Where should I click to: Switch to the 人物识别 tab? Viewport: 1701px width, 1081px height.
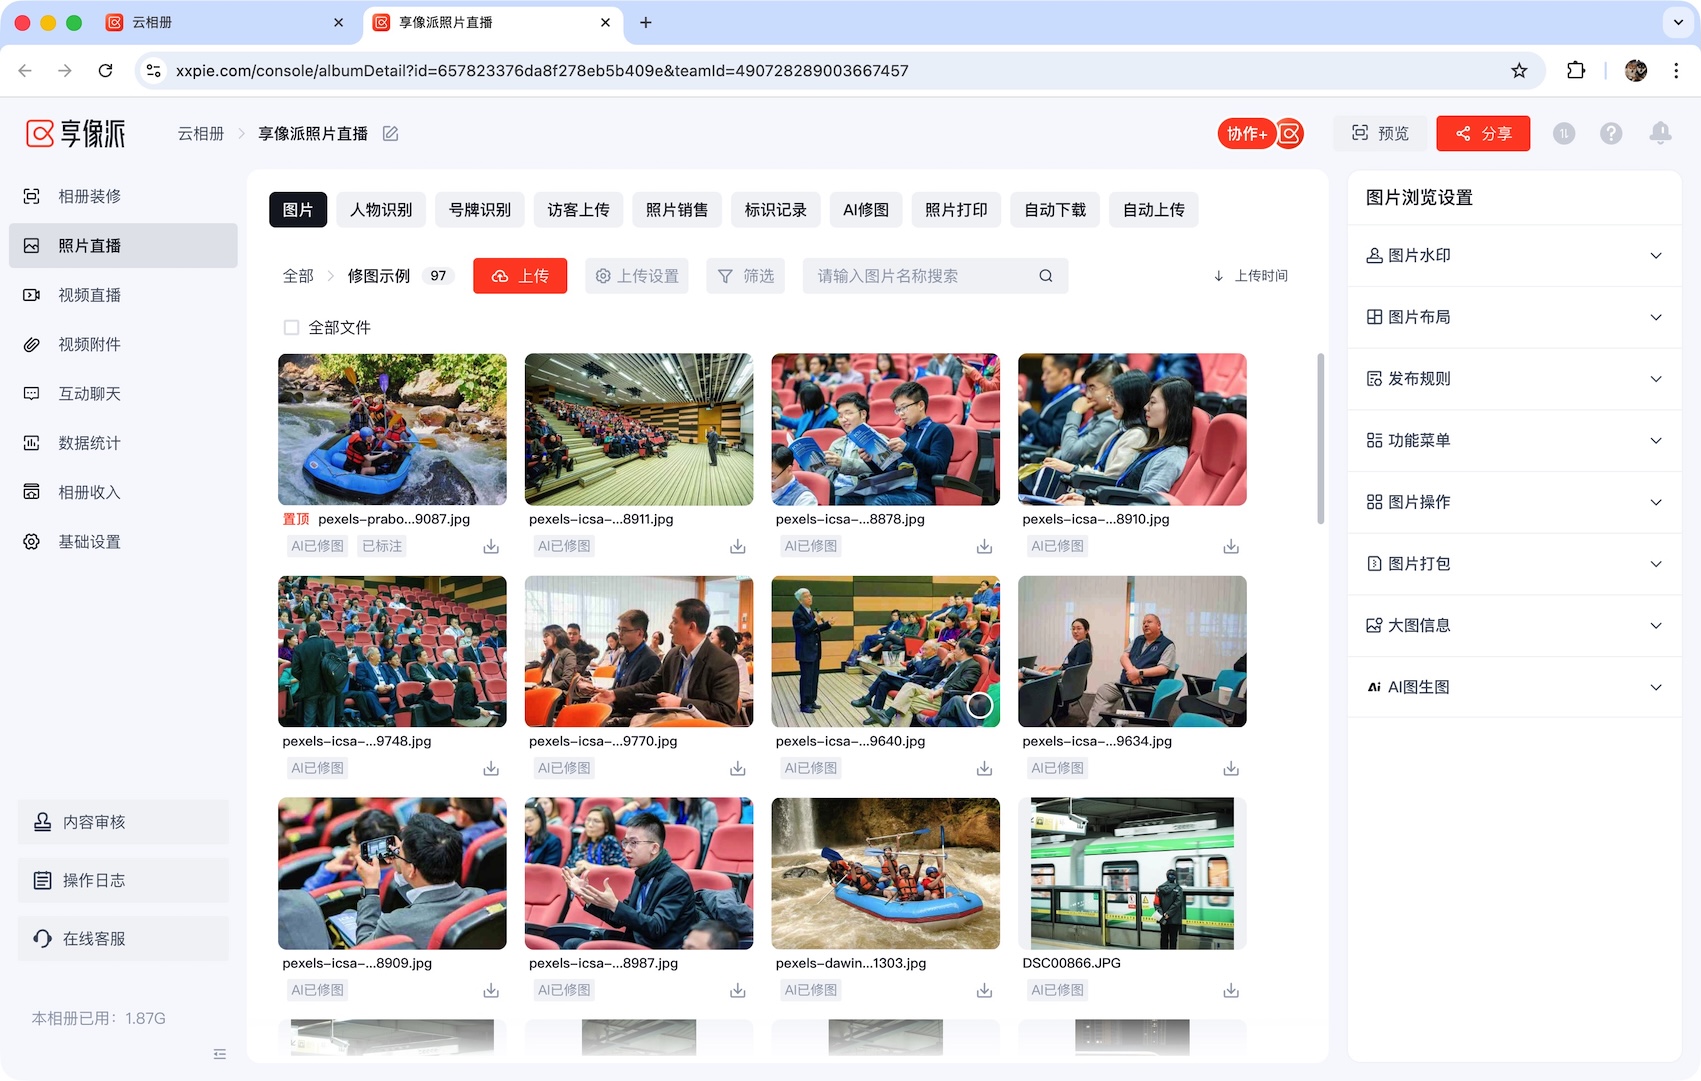coord(381,210)
